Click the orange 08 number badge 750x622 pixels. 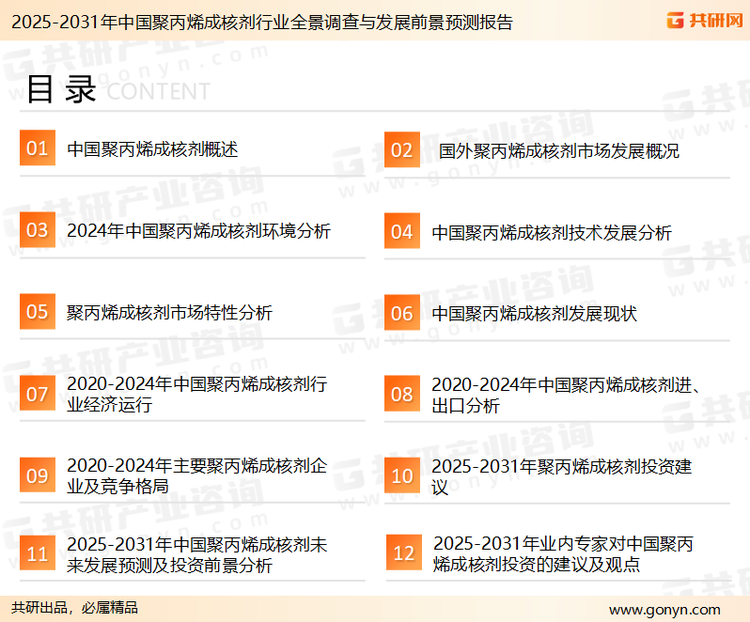coord(402,394)
